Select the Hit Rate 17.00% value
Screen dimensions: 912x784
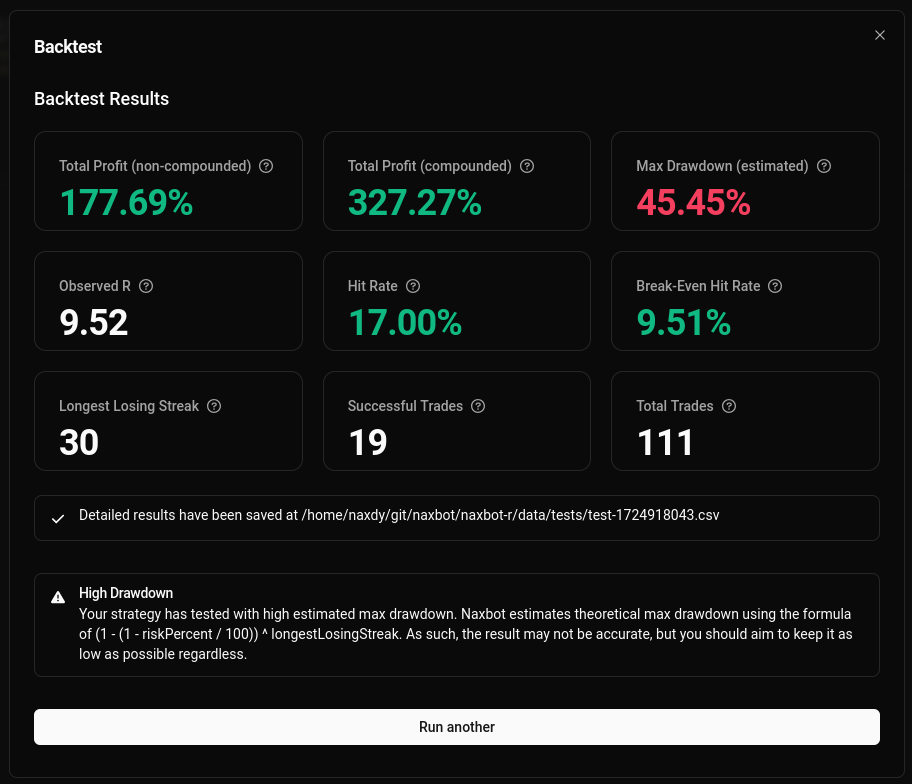(x=404, y=323)
